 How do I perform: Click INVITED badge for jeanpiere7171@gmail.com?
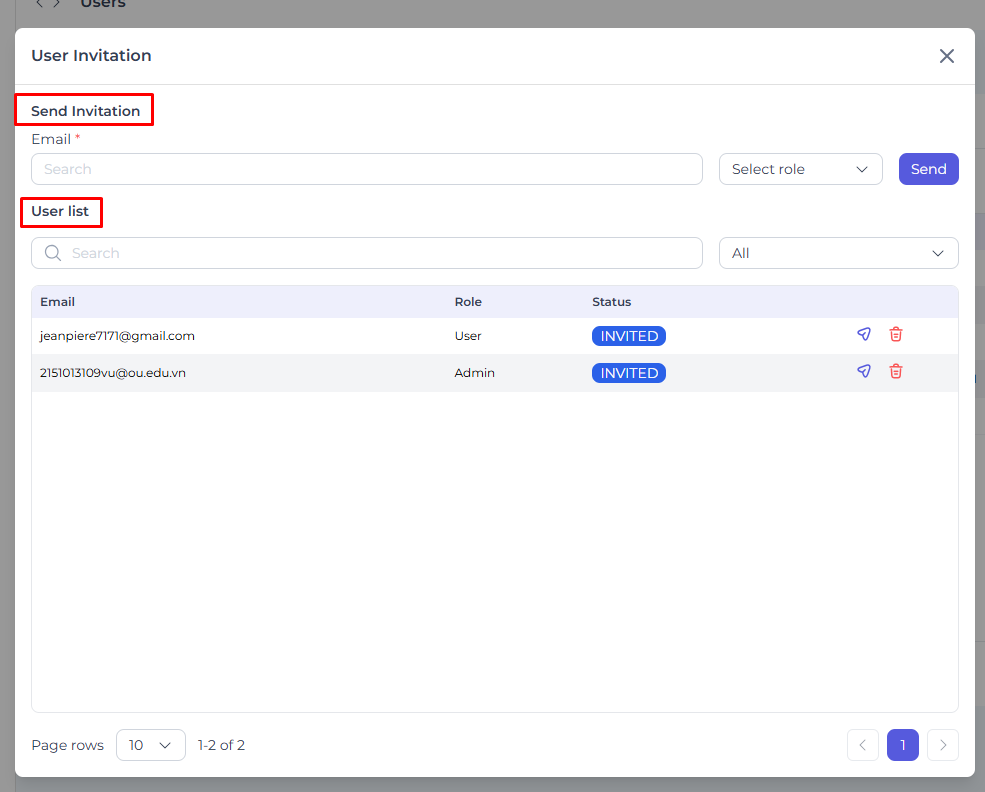click(x=629, y=336)
